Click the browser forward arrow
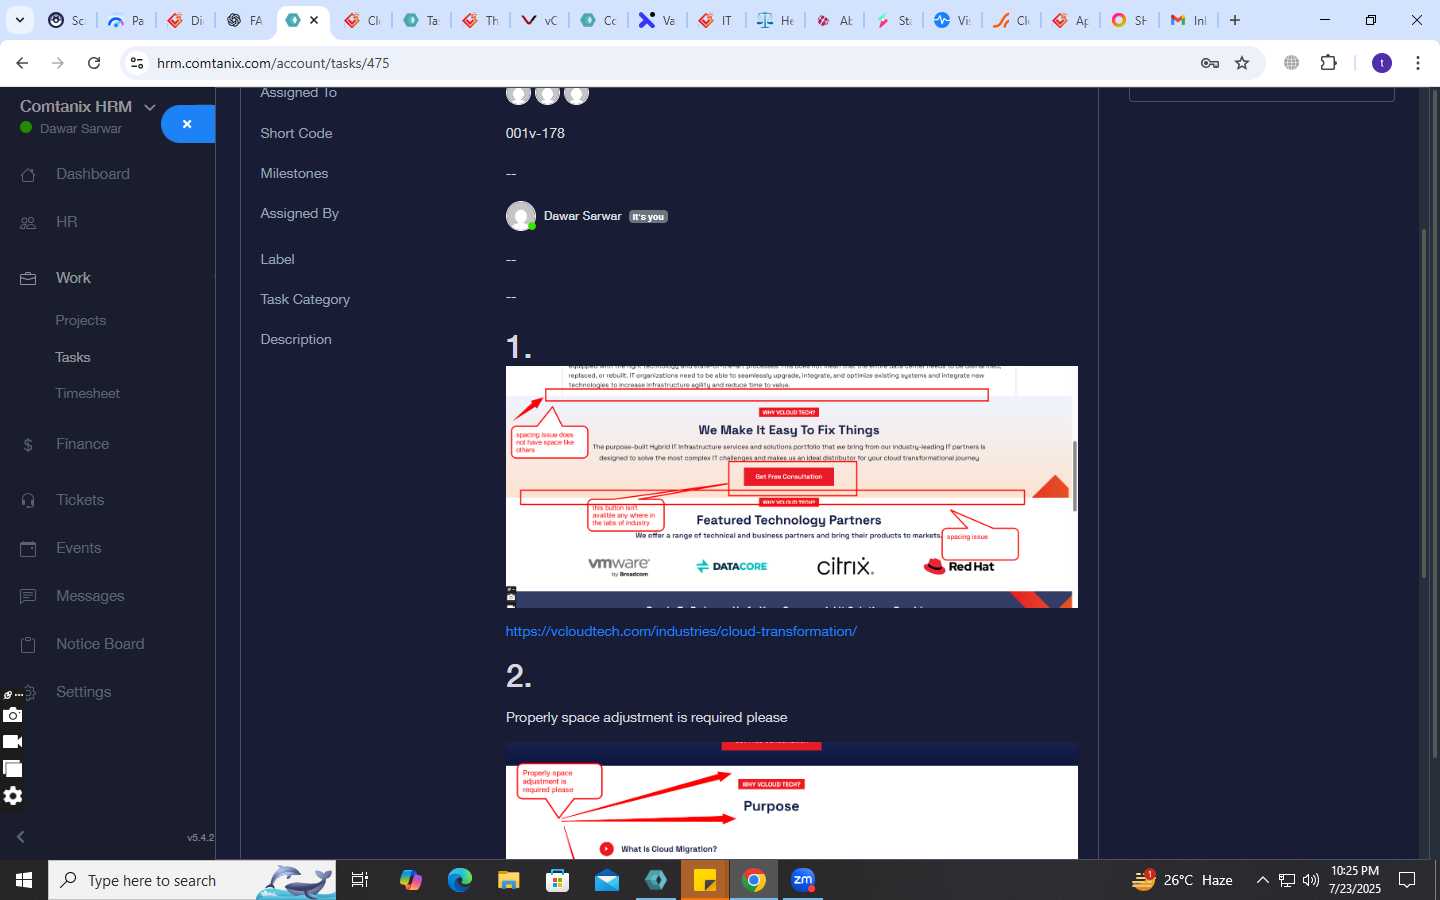The width and height of the screenshot is (1440, 900). 58,63
